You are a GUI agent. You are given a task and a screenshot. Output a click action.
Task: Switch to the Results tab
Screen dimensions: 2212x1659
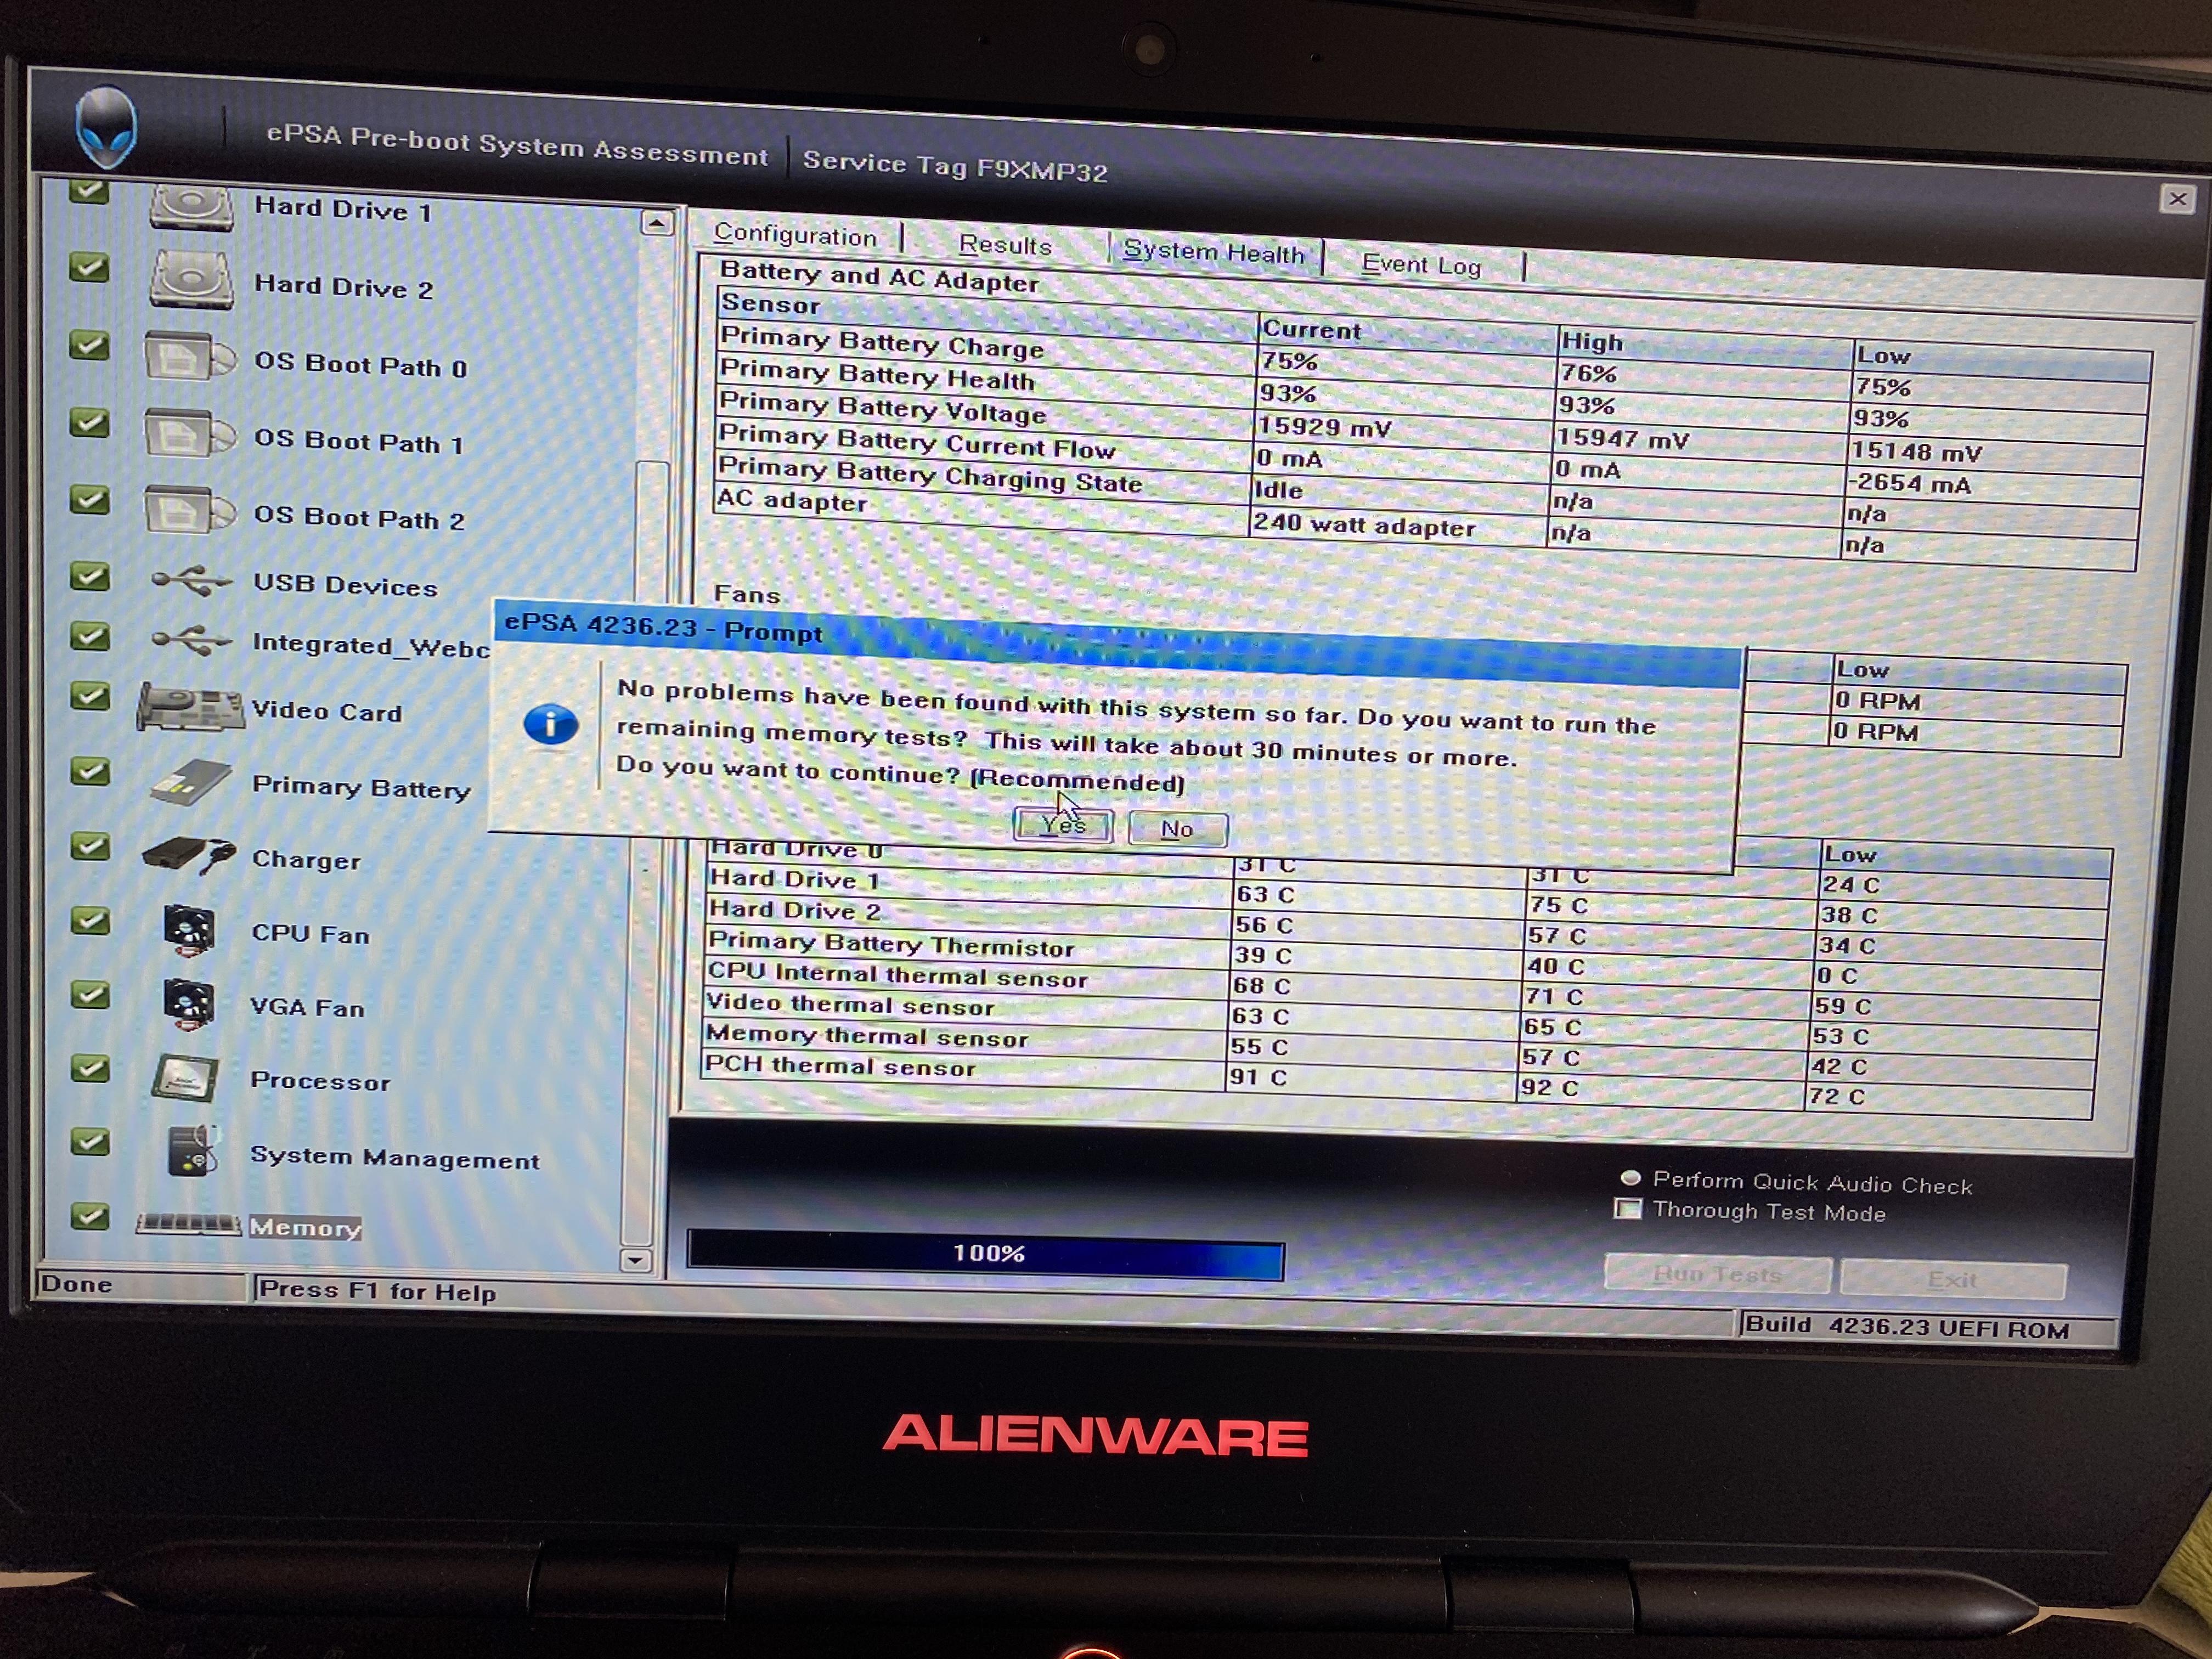coord(1004,245)
